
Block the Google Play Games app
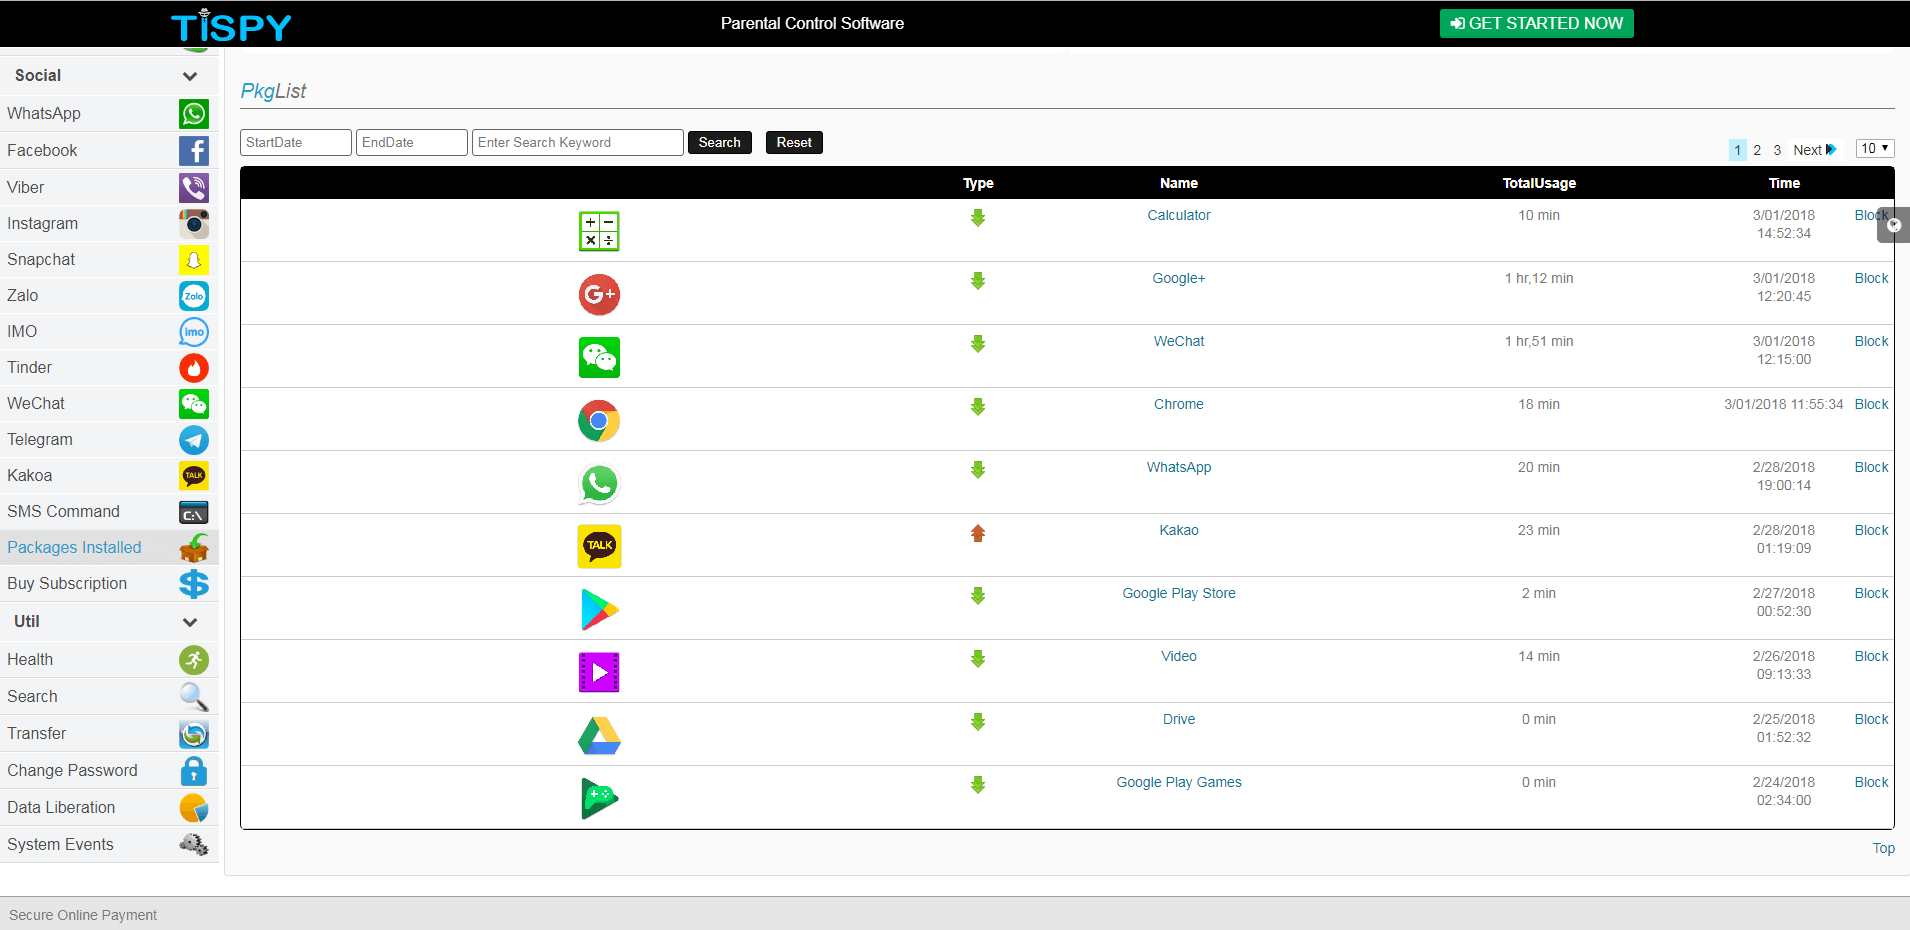[x=1871, y=782]
